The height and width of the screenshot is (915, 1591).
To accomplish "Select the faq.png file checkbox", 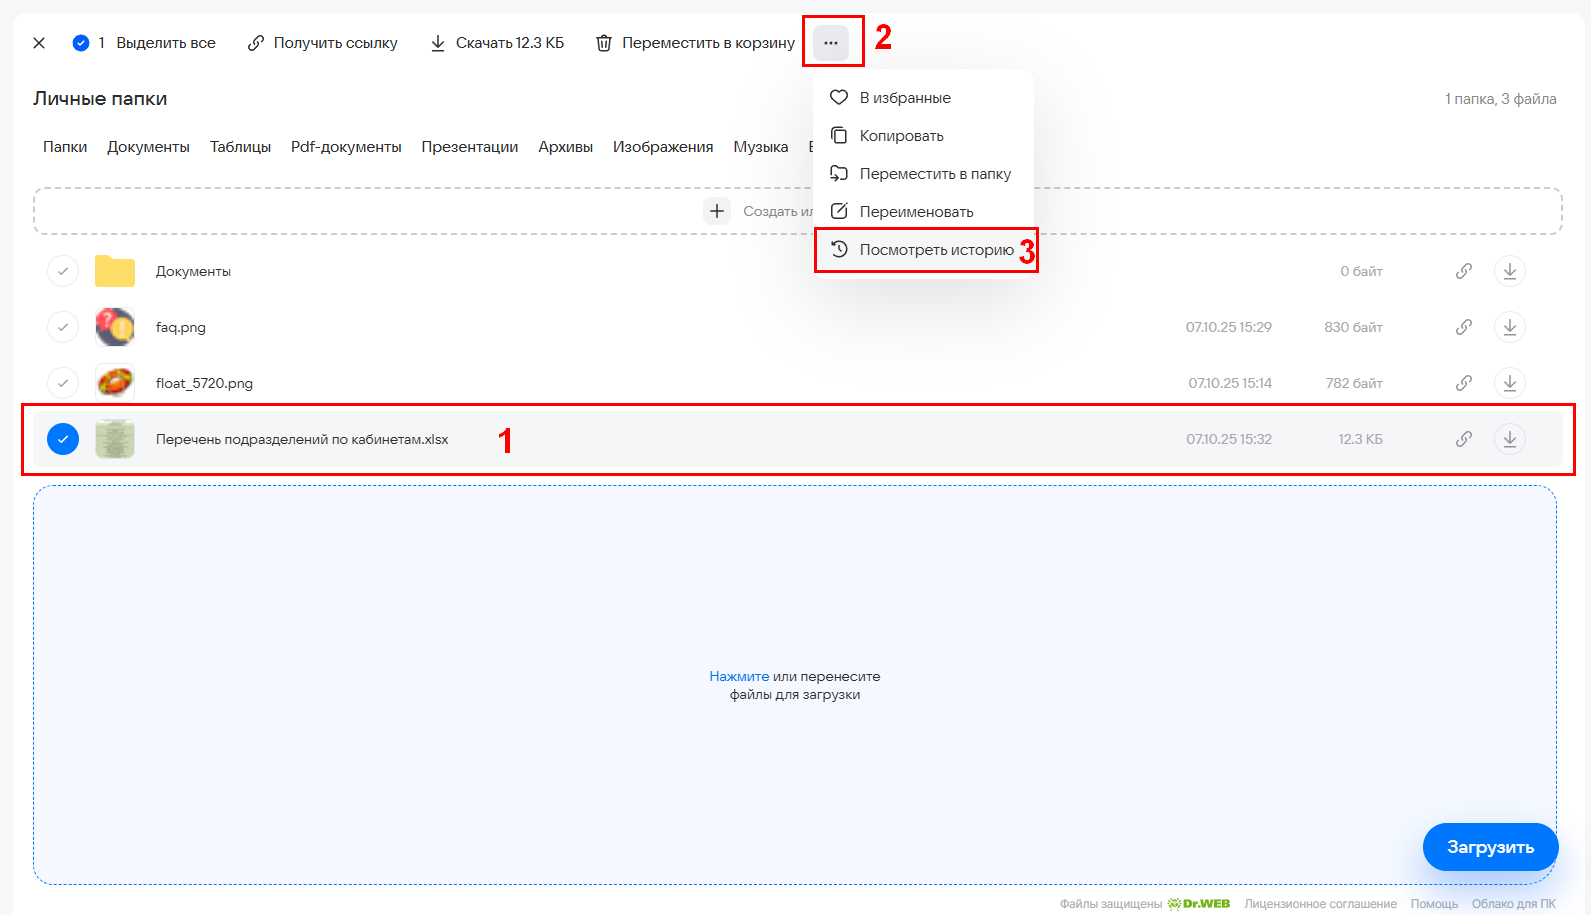I will 63,327.
